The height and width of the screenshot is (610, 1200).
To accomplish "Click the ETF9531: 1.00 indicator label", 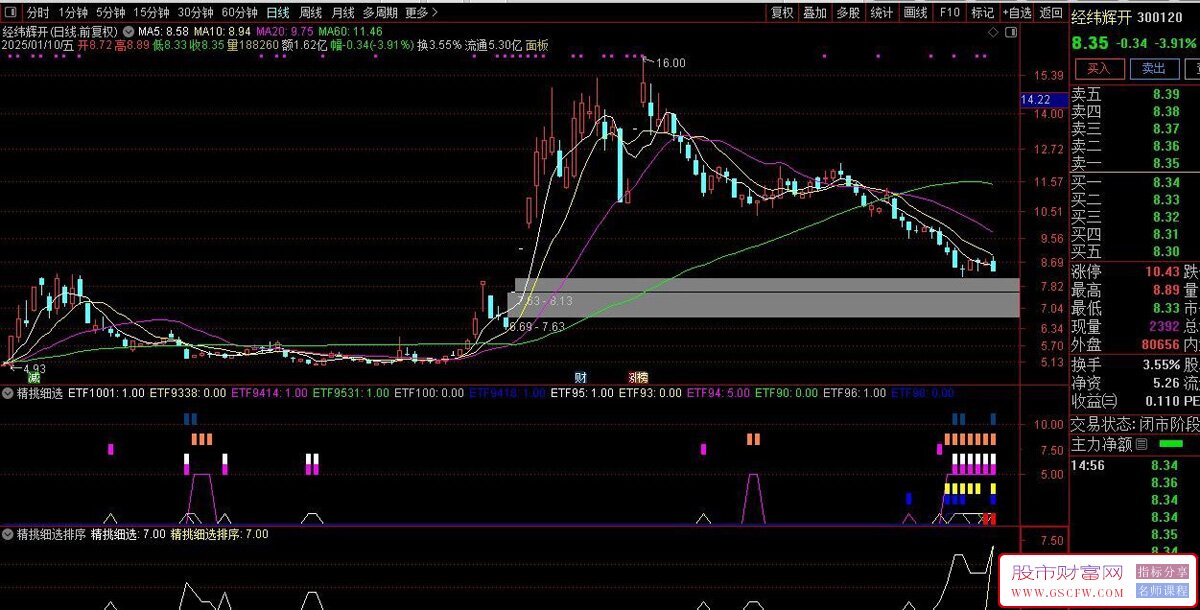I will [350, 394].
